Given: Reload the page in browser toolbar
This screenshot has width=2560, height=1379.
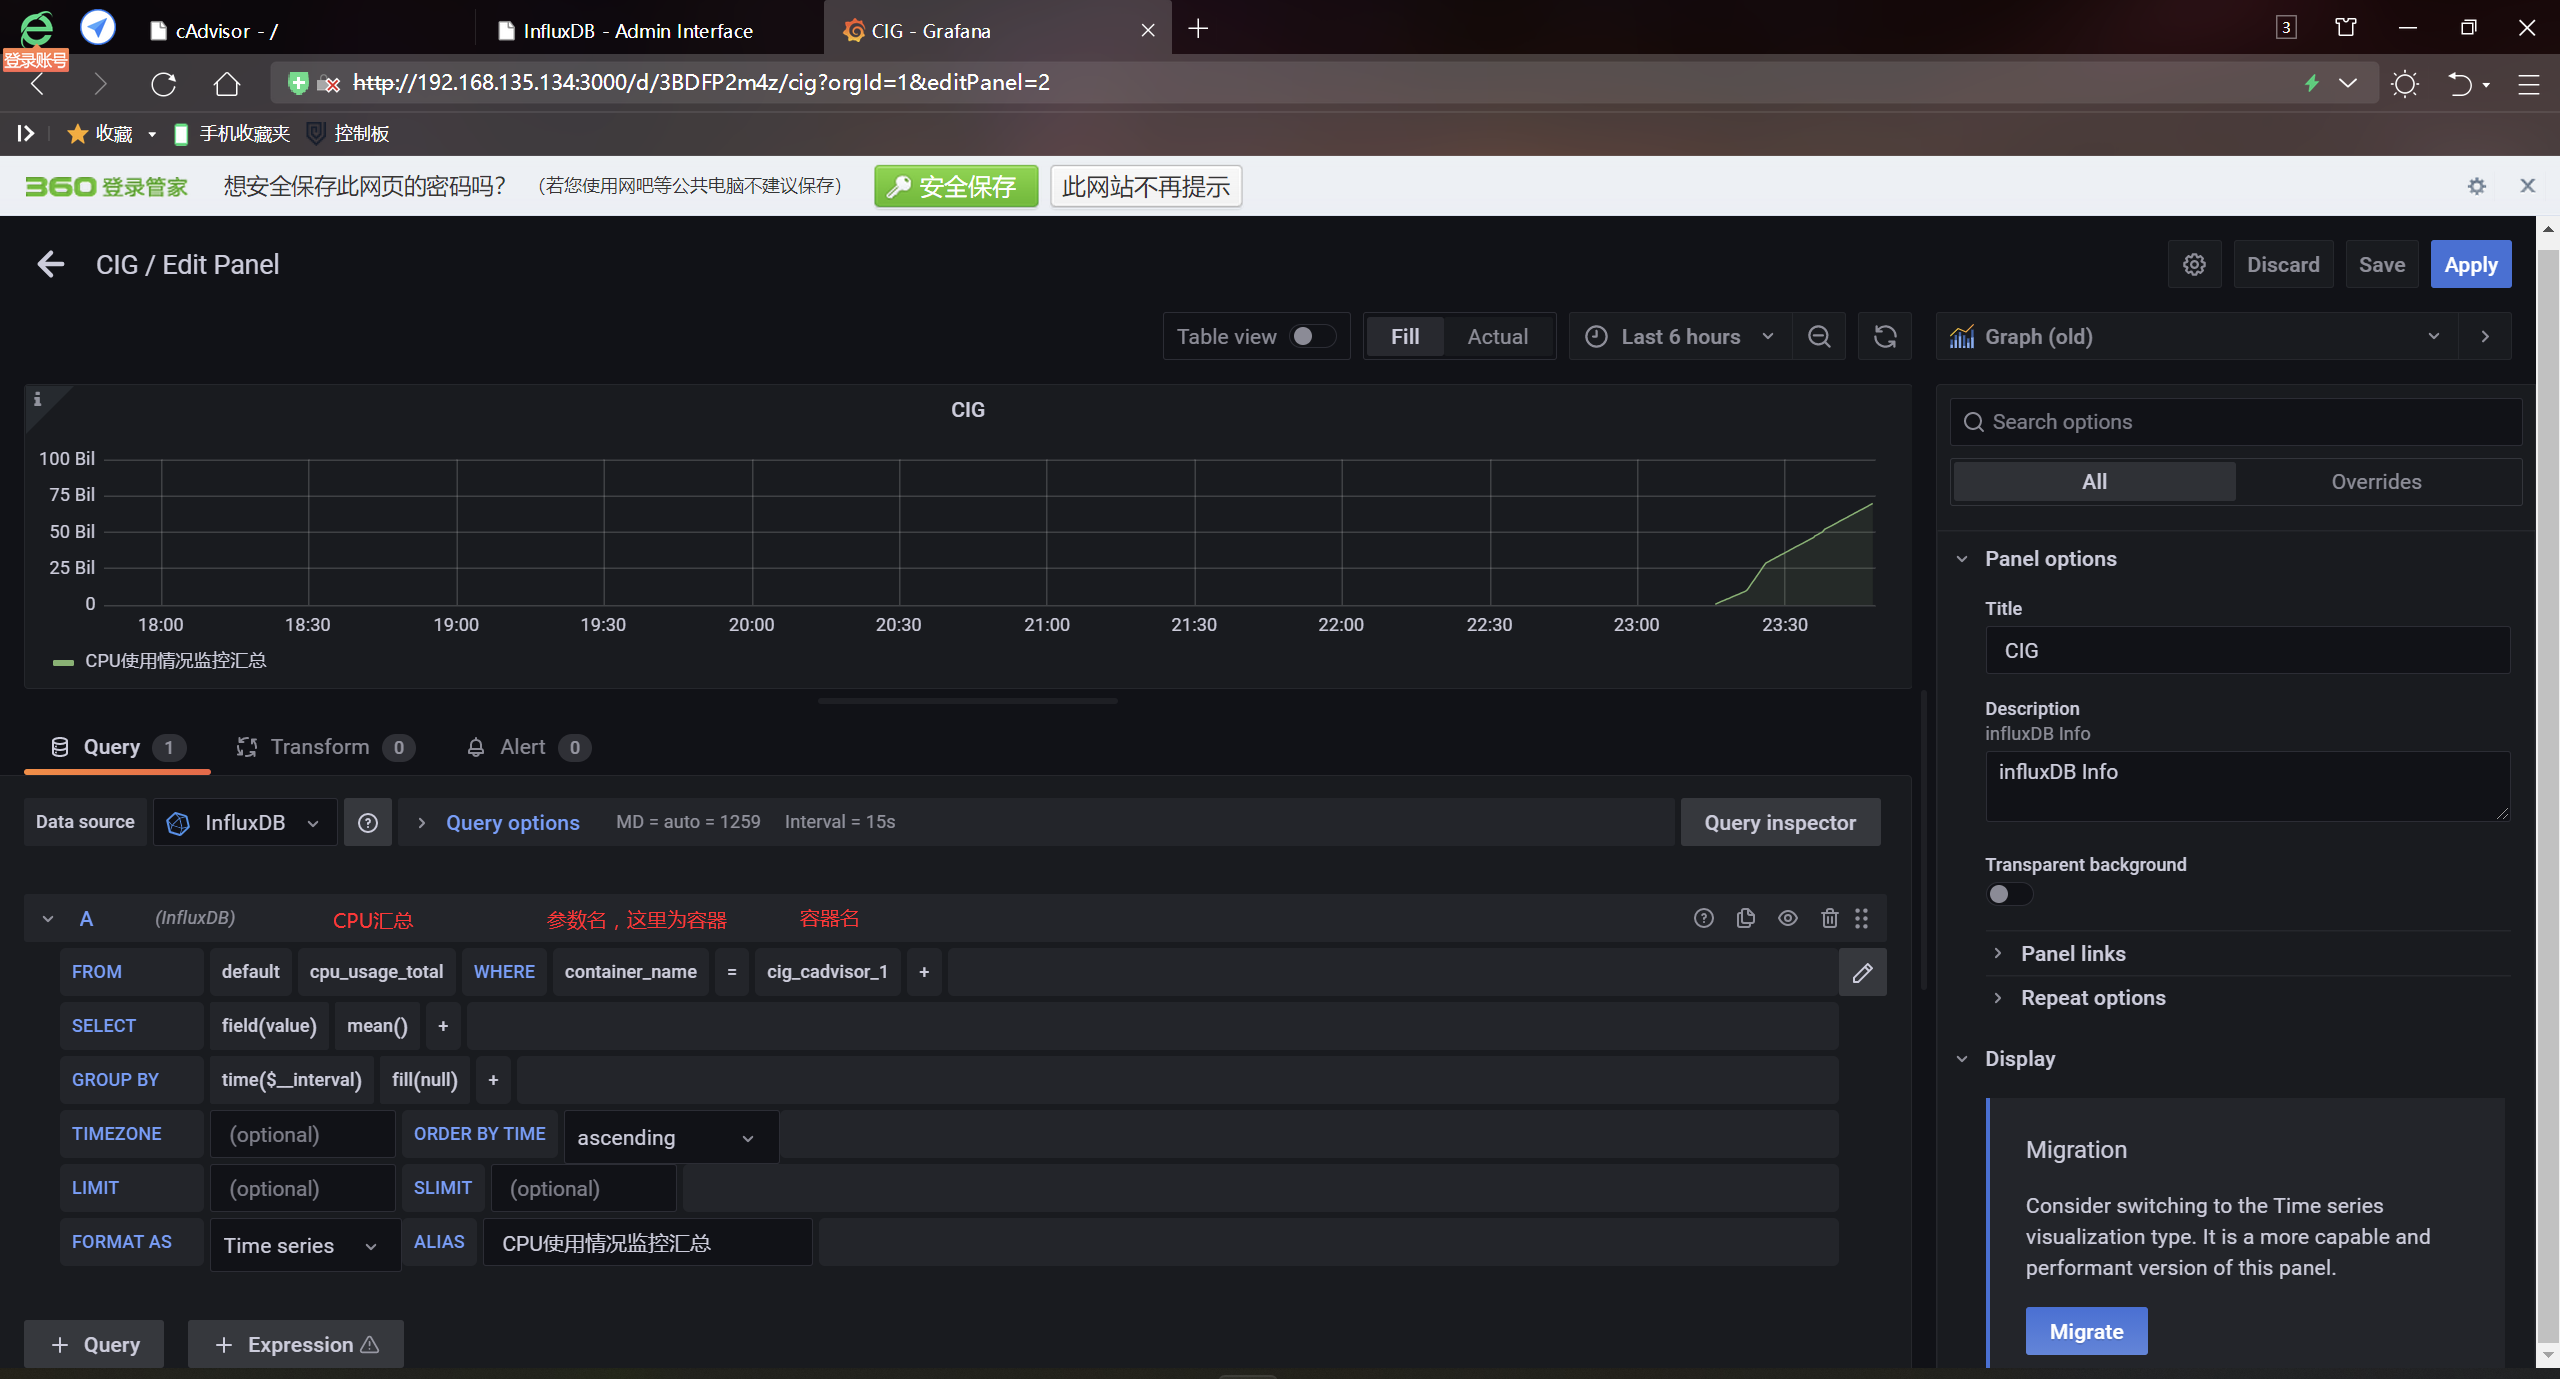Looking at the screenshot, I should pyautogui.click(x=163, y=84).
